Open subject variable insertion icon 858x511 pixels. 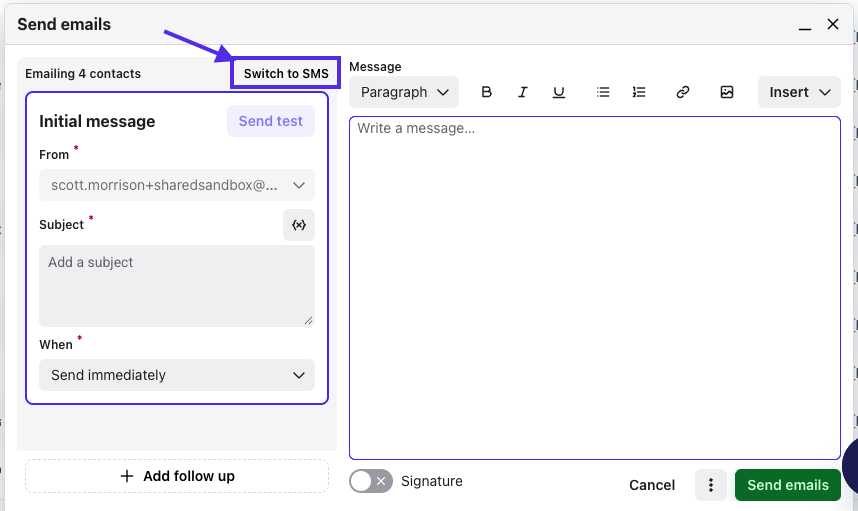coord(299,225)
